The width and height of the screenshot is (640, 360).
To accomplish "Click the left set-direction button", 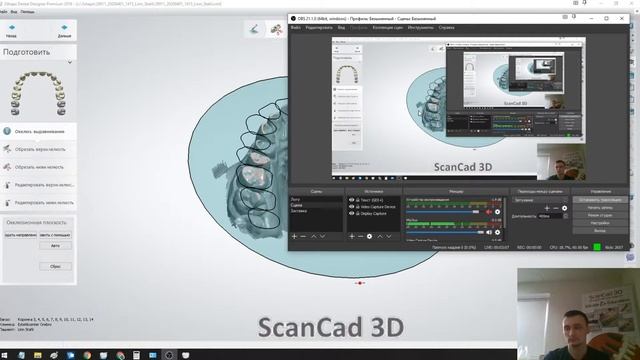I will (20, 235).
